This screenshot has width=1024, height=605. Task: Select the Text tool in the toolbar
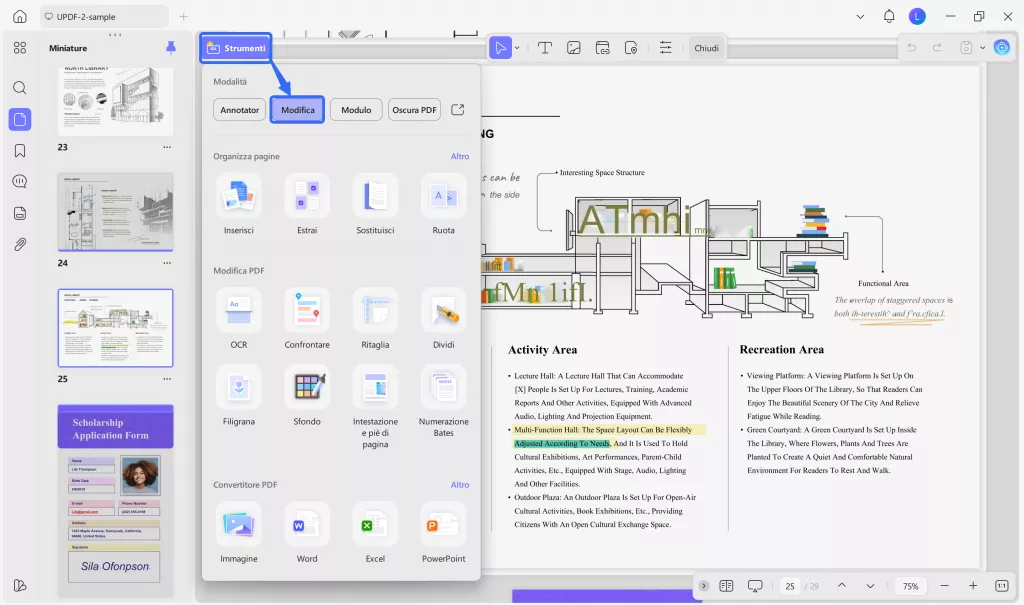click(545, 47)
